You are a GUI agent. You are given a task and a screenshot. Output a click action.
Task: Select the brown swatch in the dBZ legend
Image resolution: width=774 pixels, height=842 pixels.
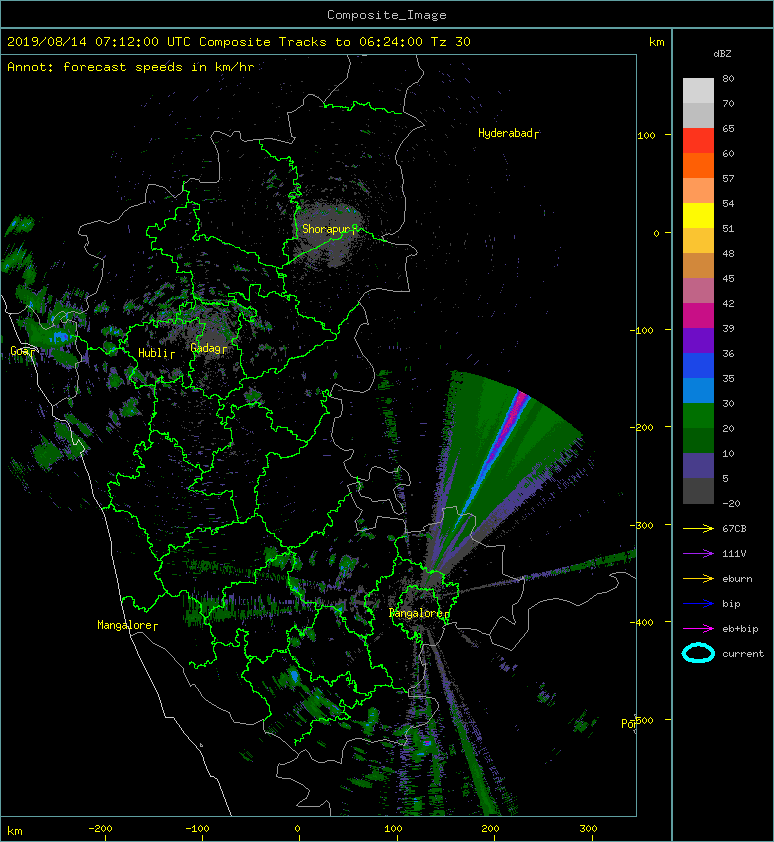[x=698, y=266]
